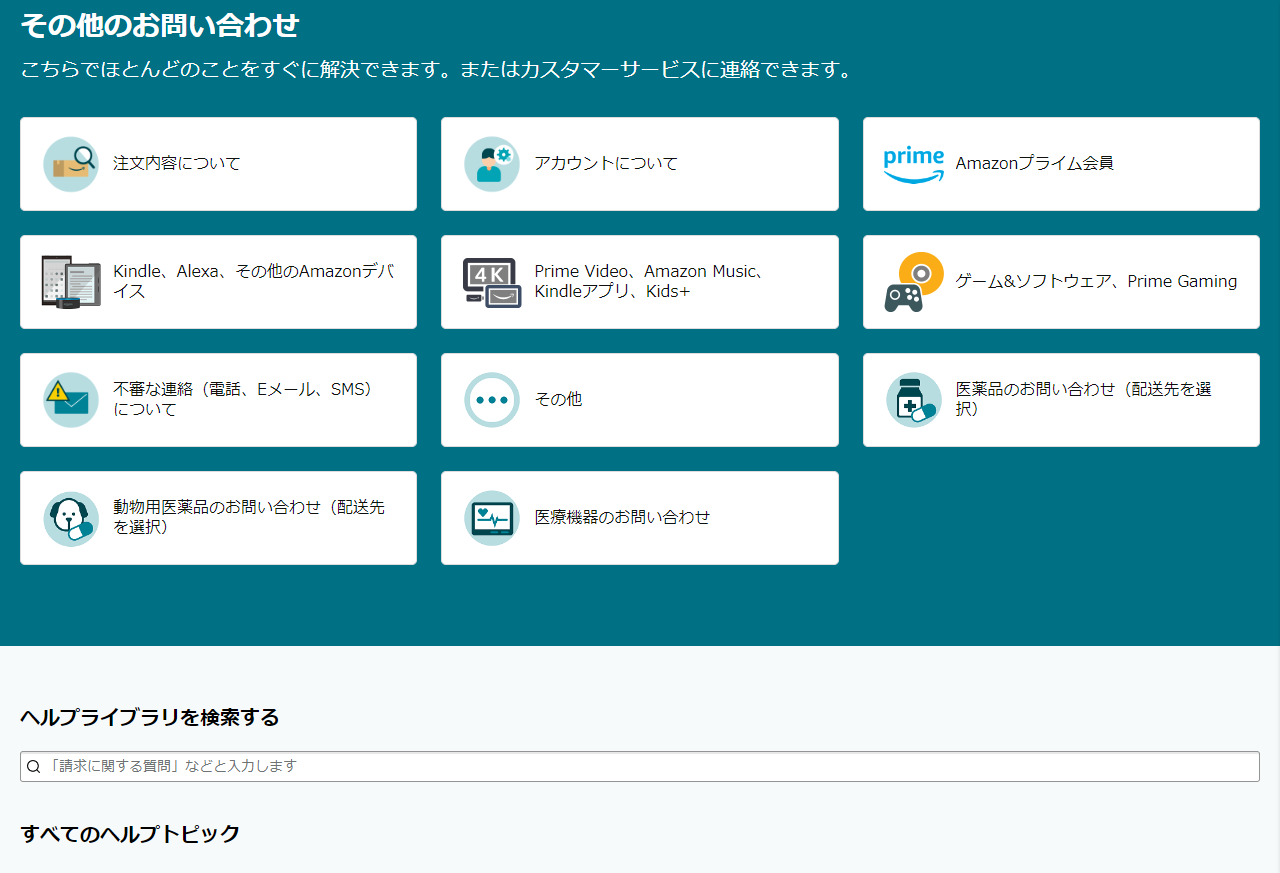The width and height of the screenshot is (1280, 873).
Task: Click the package search icon for 注文内容について
Action: (71, 164)
